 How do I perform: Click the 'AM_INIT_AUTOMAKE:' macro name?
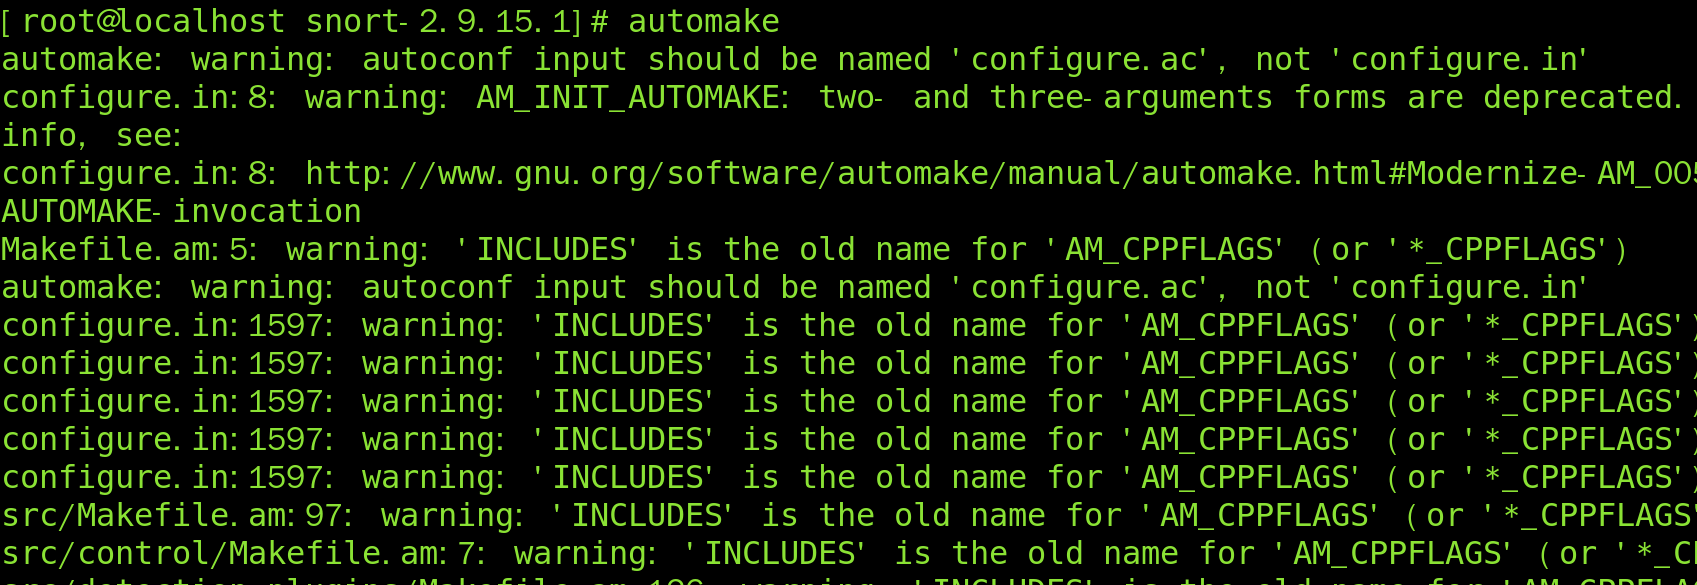point(633,97)
